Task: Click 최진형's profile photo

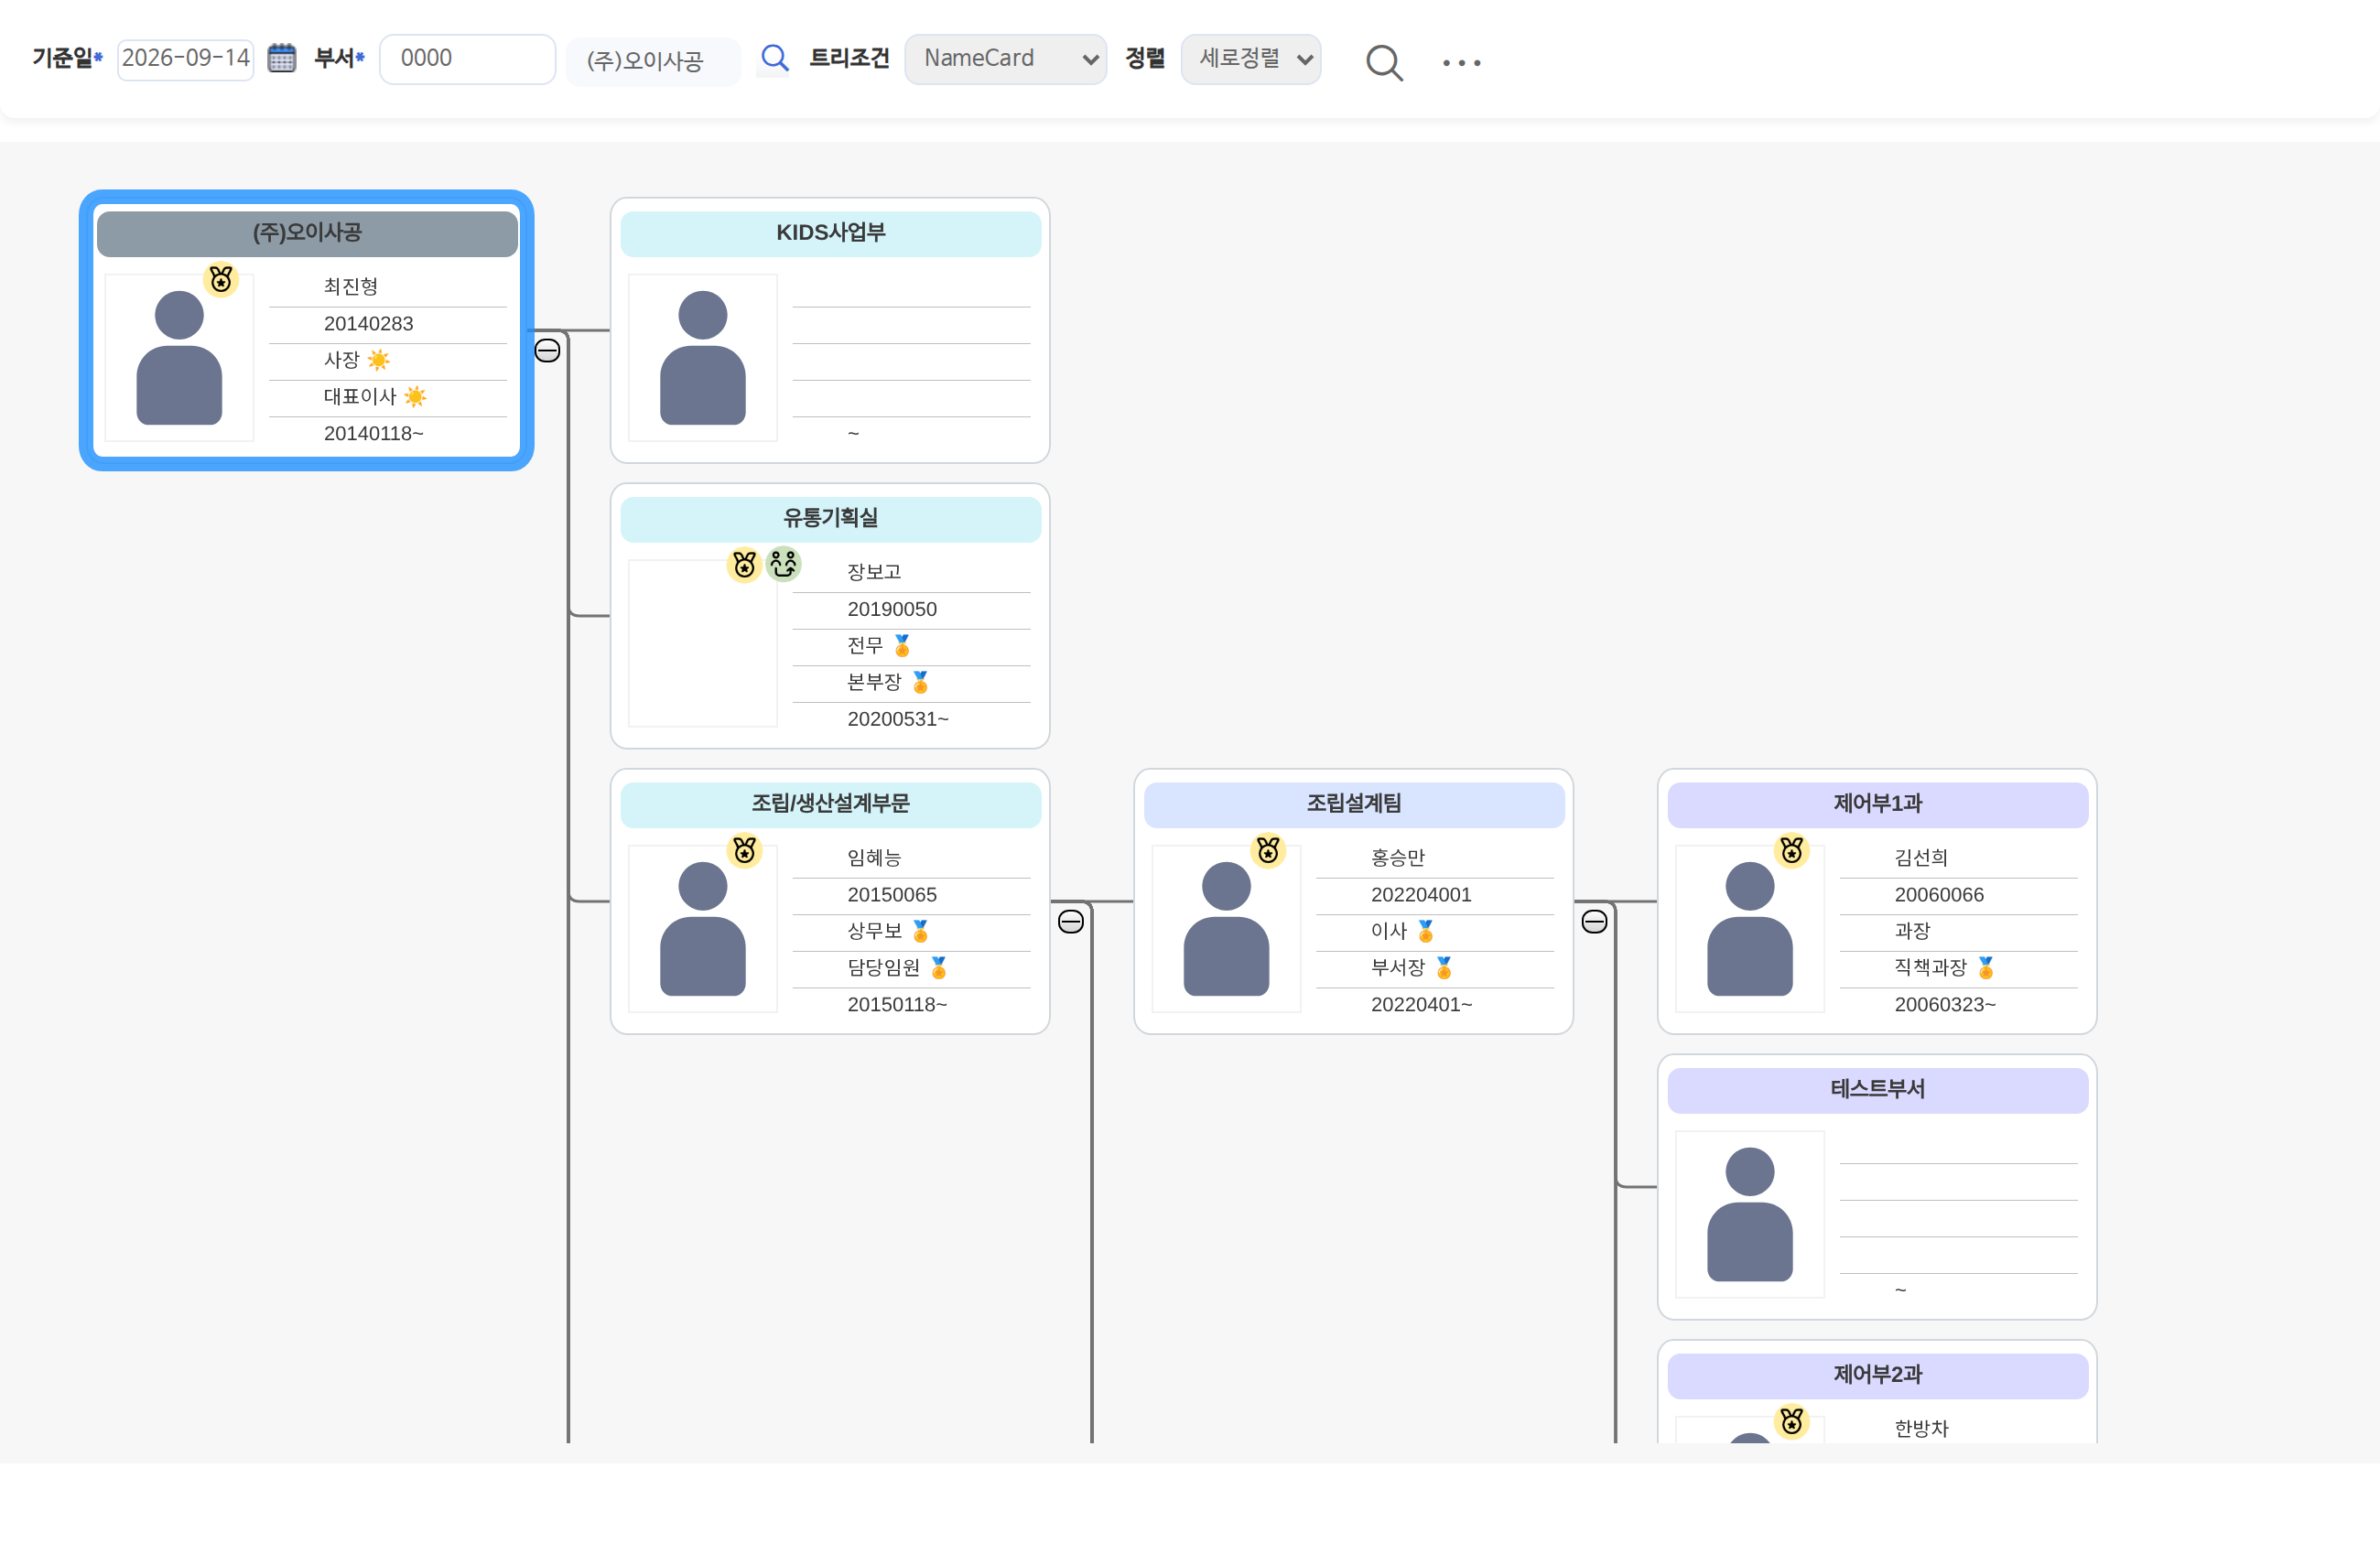Action: [179, 357]
